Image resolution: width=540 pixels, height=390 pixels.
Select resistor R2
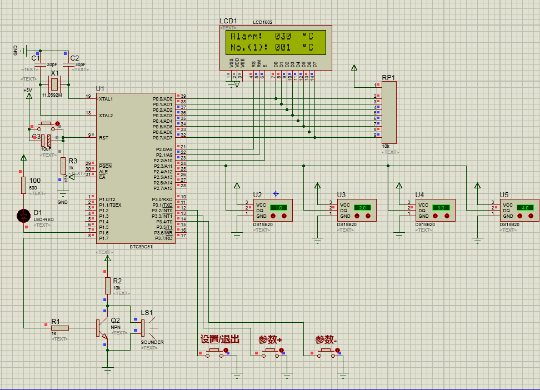pos(108,286)
